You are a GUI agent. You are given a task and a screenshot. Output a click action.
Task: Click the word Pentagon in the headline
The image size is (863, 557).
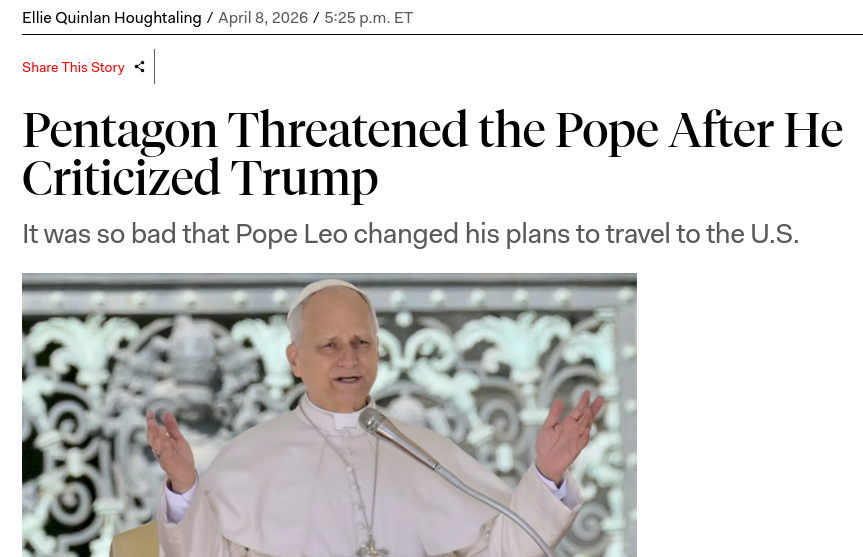120,132
